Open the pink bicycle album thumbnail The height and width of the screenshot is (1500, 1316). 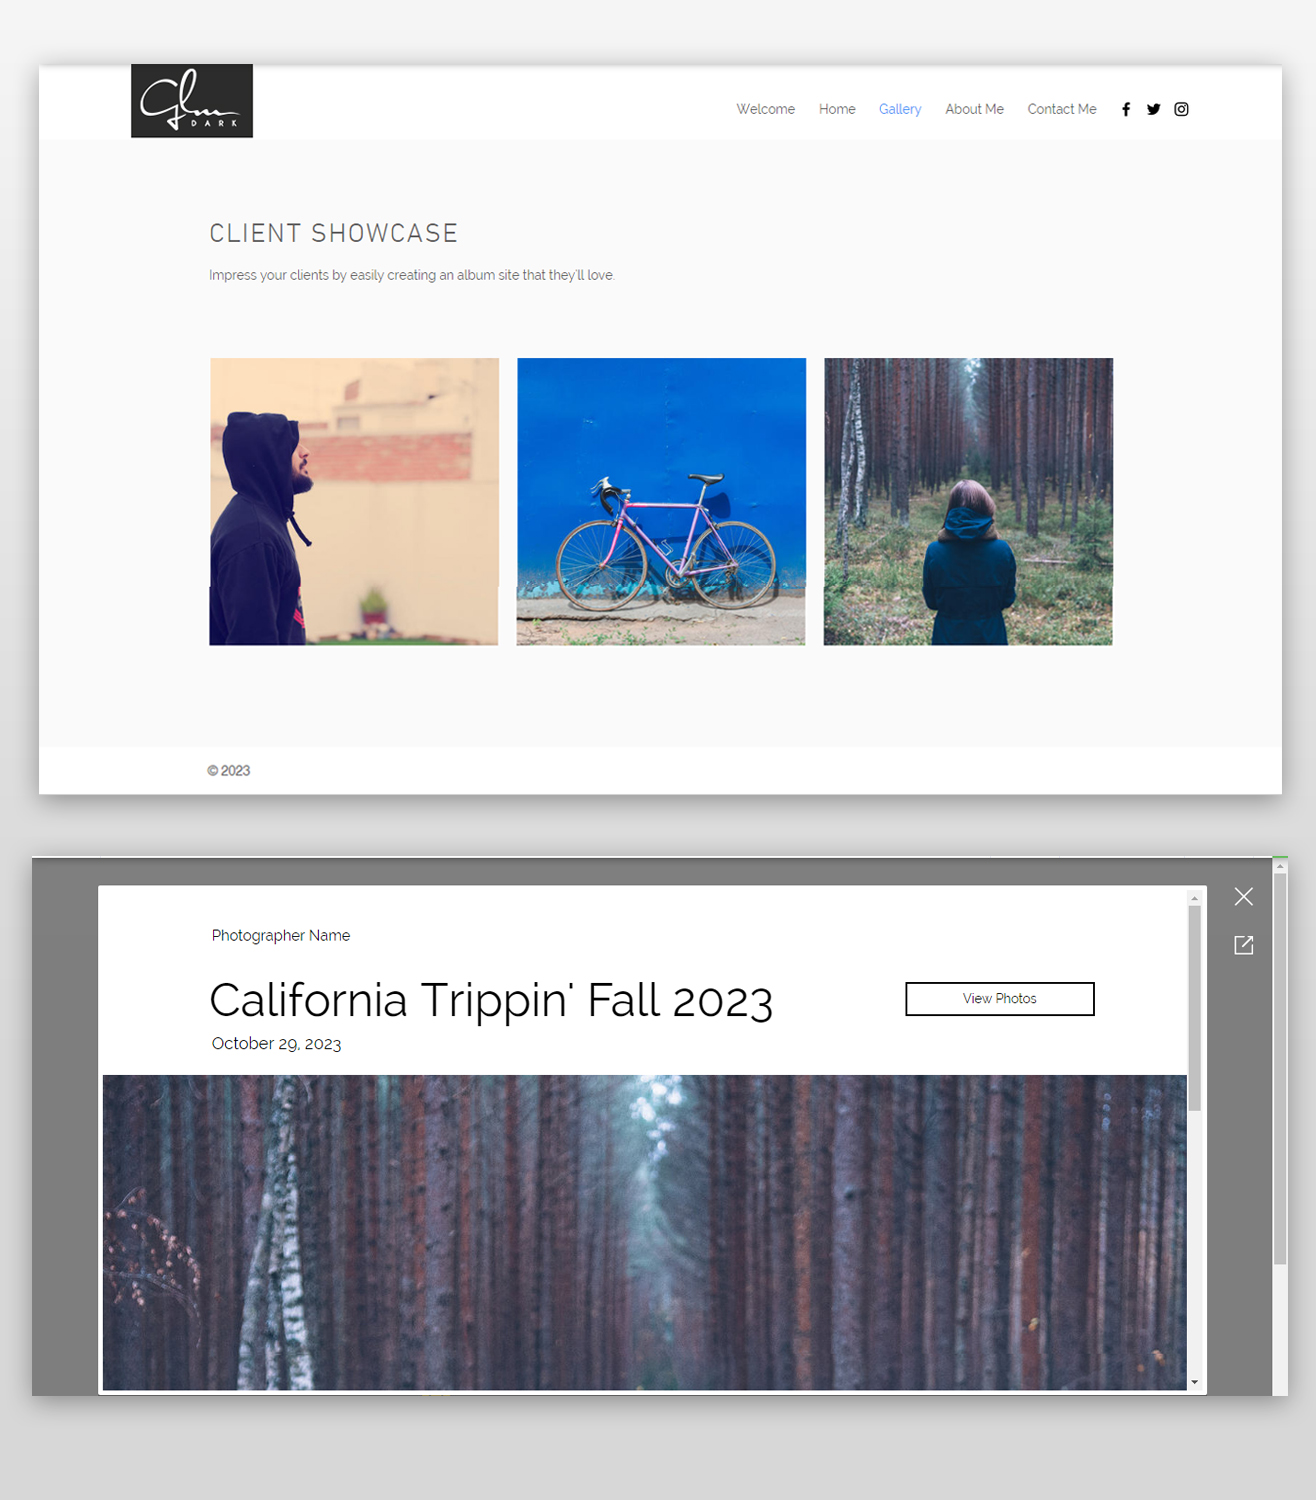pyautogui.click(x=661, y=501)
